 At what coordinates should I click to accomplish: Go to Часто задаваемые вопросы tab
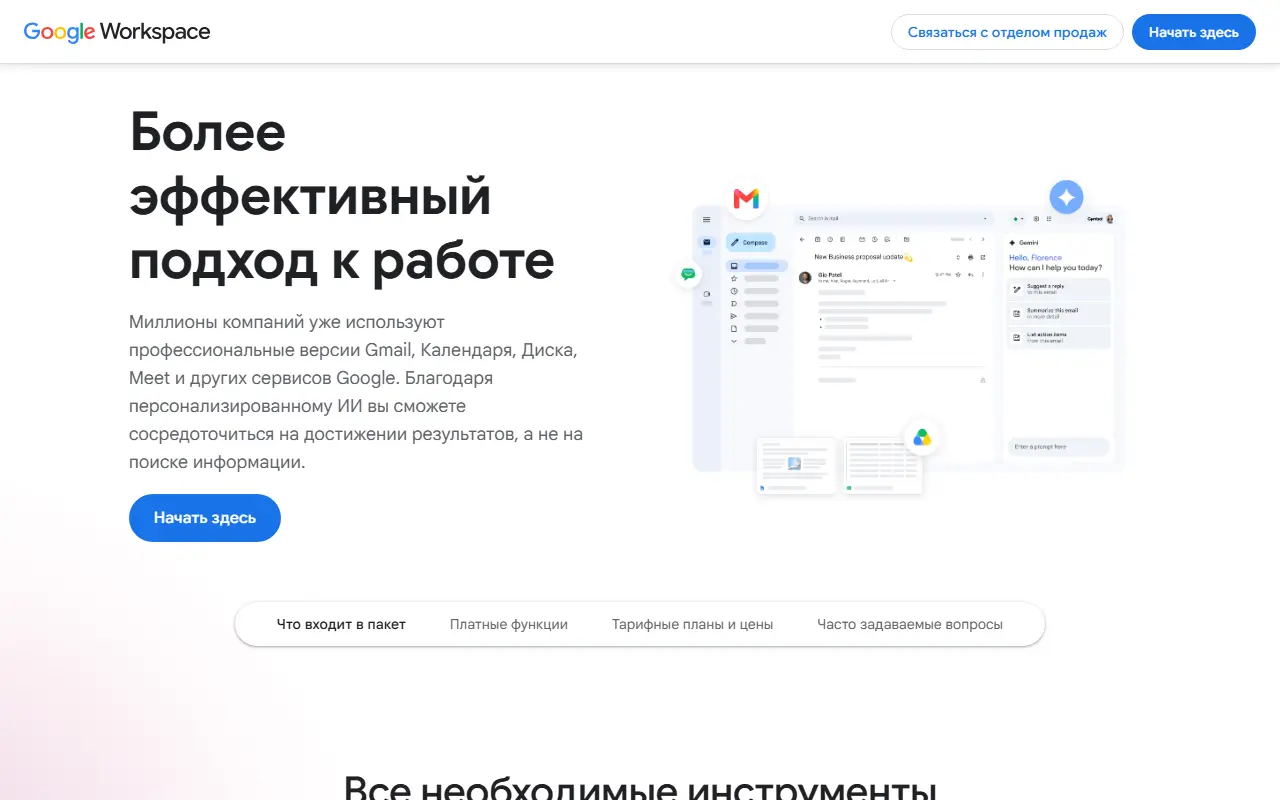click(x=910, y=624)
